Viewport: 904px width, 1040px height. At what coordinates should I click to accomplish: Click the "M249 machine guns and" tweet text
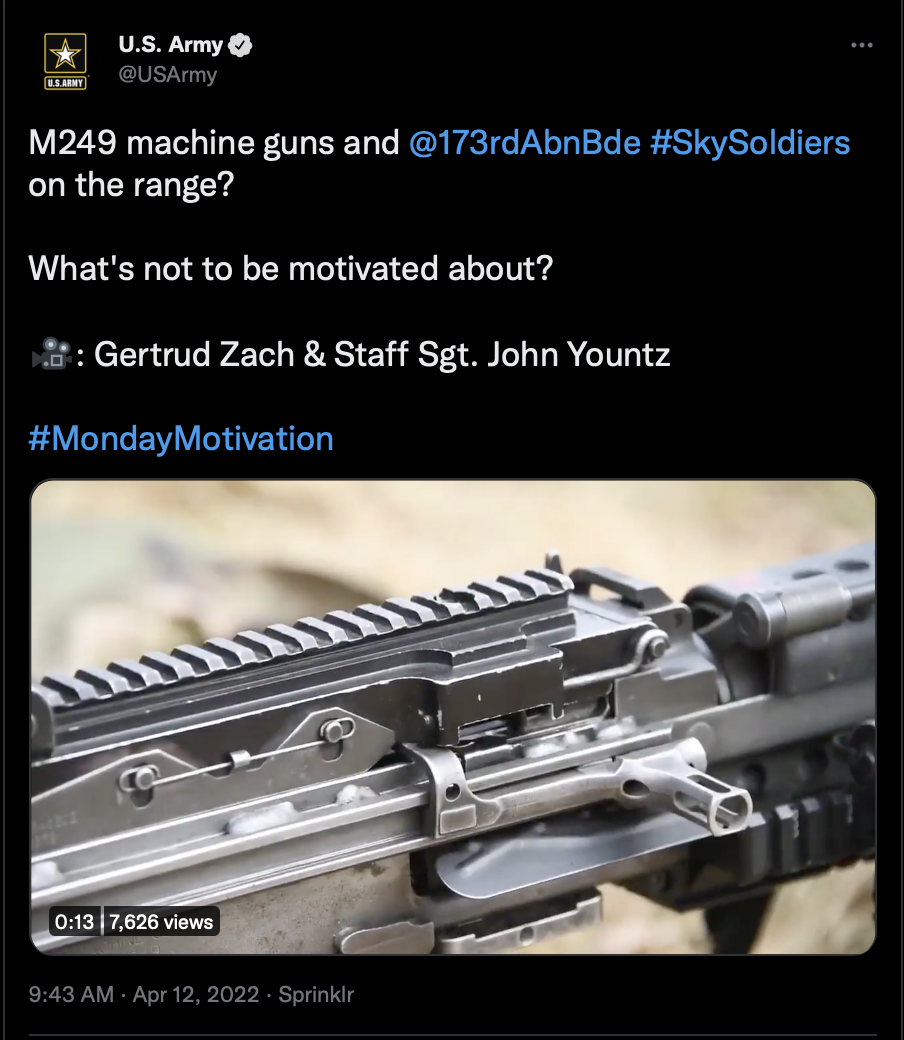tap(214, 143)
